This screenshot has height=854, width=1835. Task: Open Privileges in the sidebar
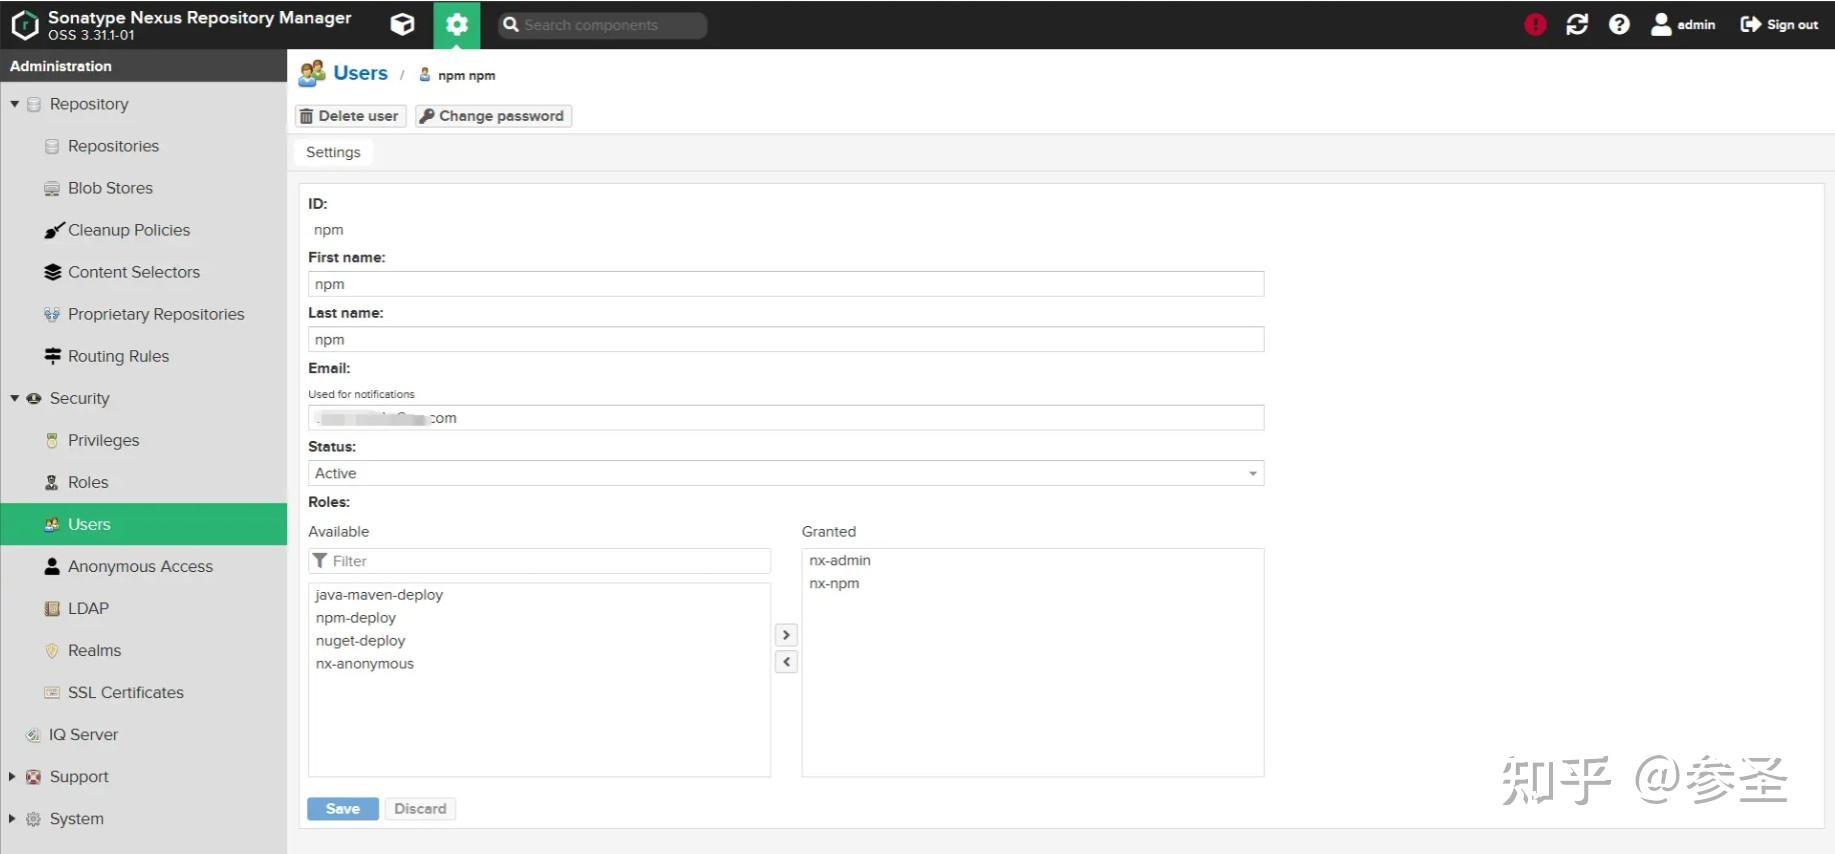[x=103, y=440]
